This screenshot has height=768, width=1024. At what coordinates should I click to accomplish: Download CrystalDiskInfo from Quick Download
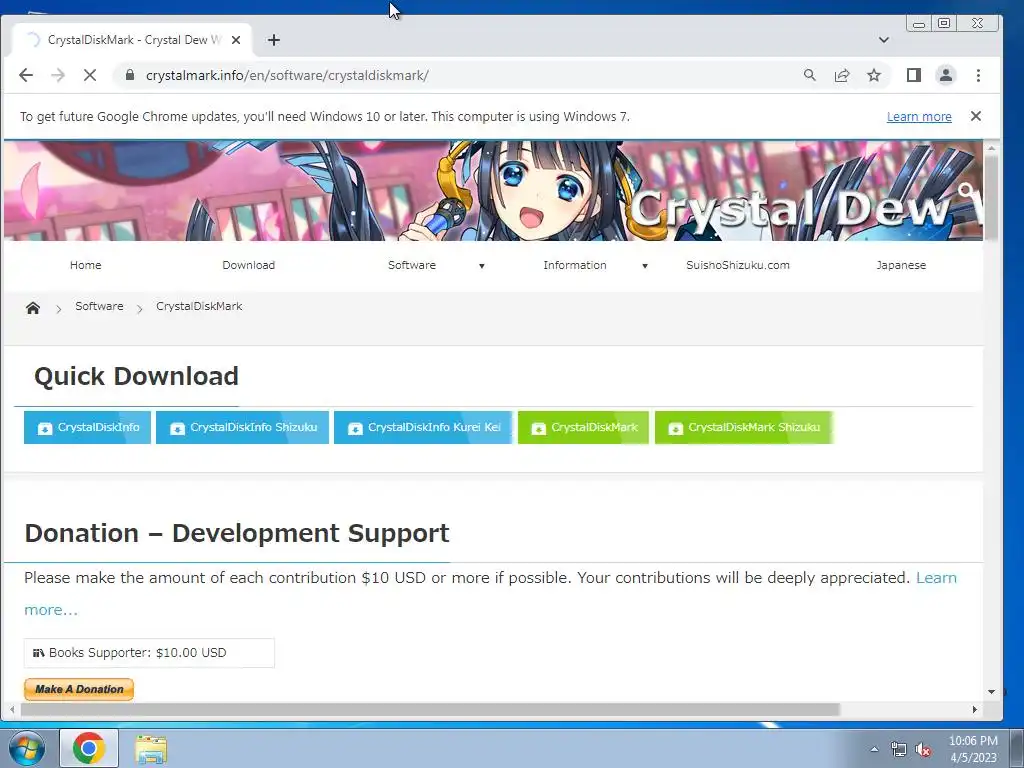click(x=88, y=427)
